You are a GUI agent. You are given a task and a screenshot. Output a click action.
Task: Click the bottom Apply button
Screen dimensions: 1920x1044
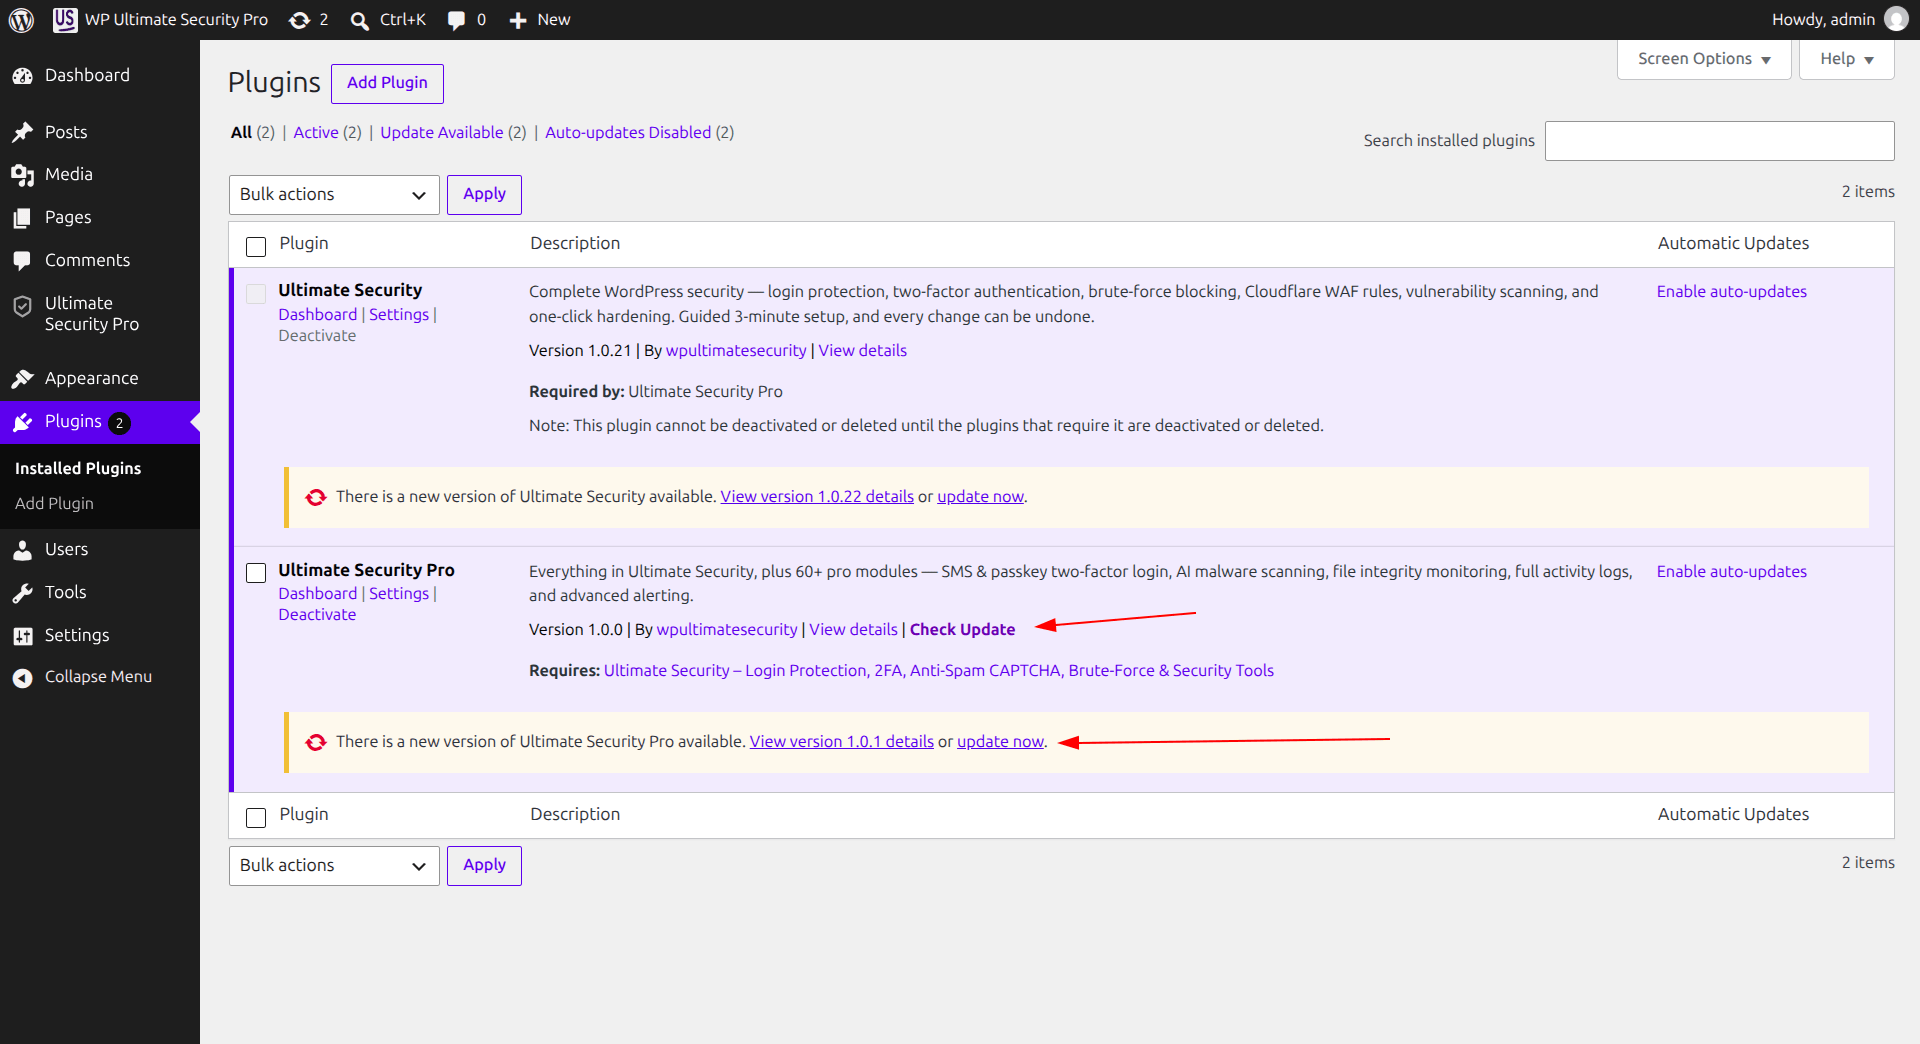click(x=484, y=865)
